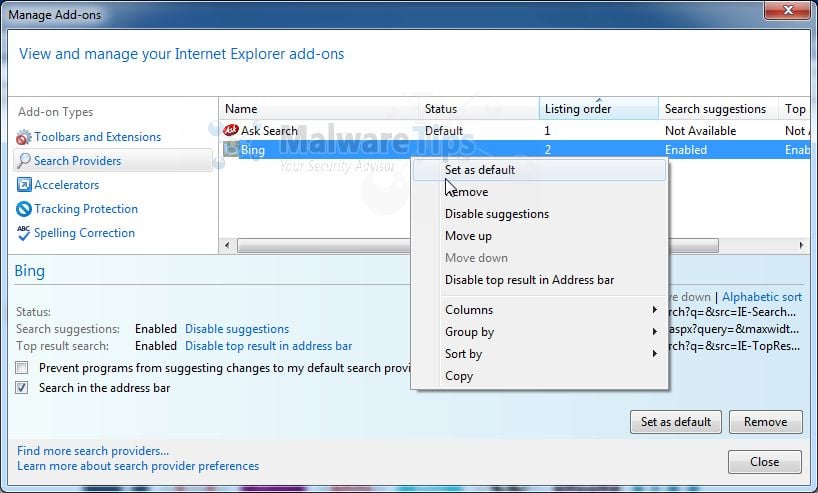Image resolution: width=818 pixels, height=493 pixels.
Task: Click the Not Available suggestions cell
Action: pyautogui.click(x=700, y=131)
